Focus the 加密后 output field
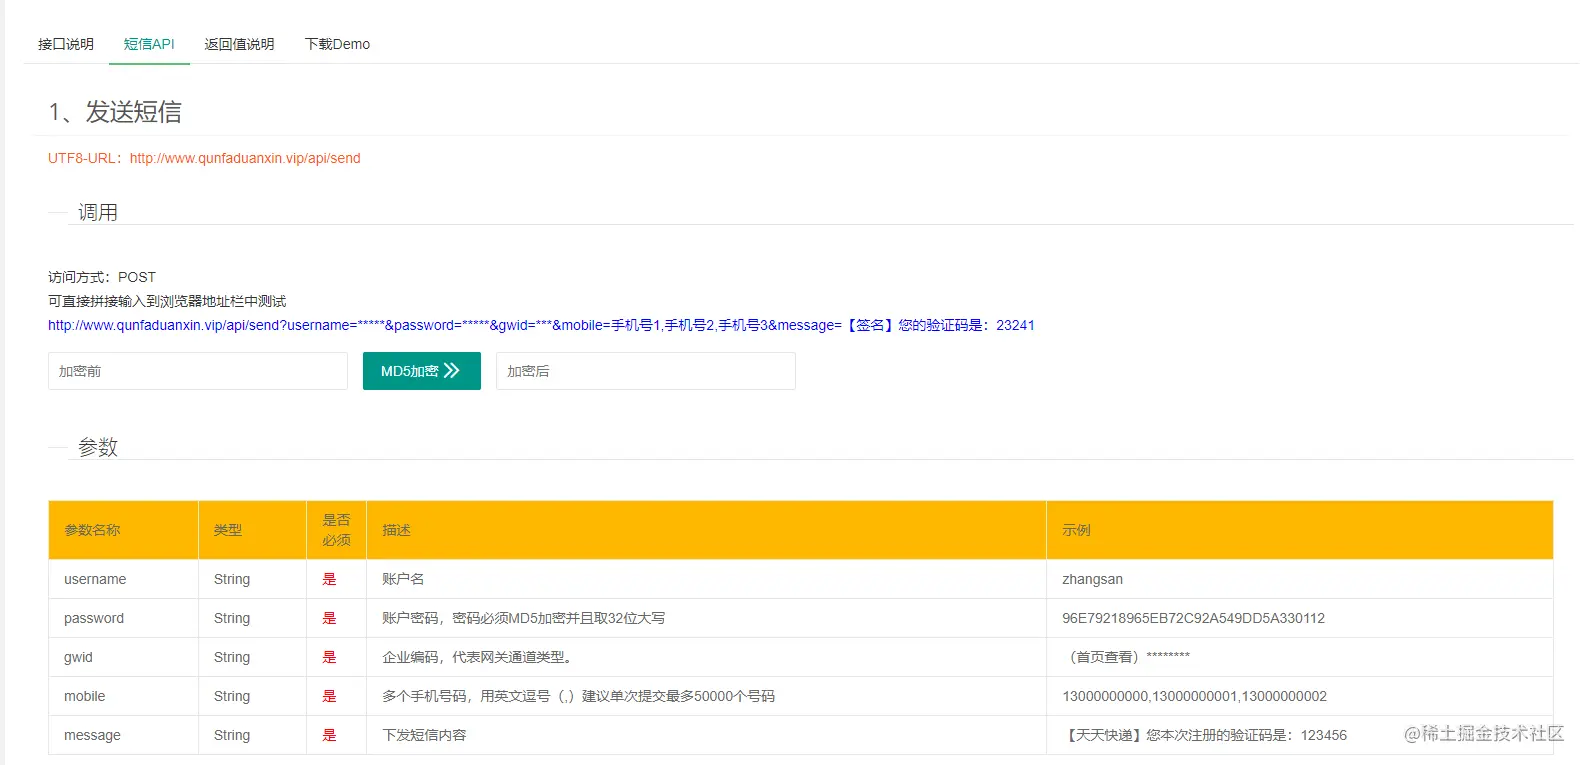The image size is (1586, 765). point(646,371)
